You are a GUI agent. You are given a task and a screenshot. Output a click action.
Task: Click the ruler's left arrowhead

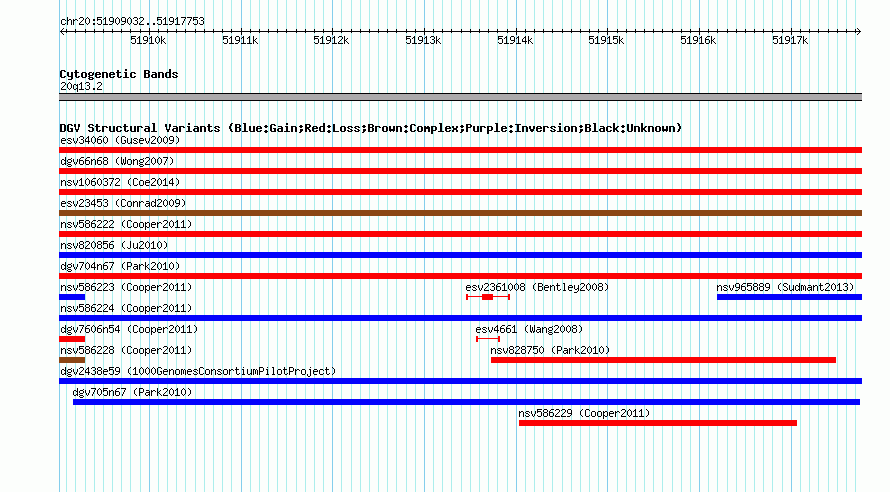62,32
